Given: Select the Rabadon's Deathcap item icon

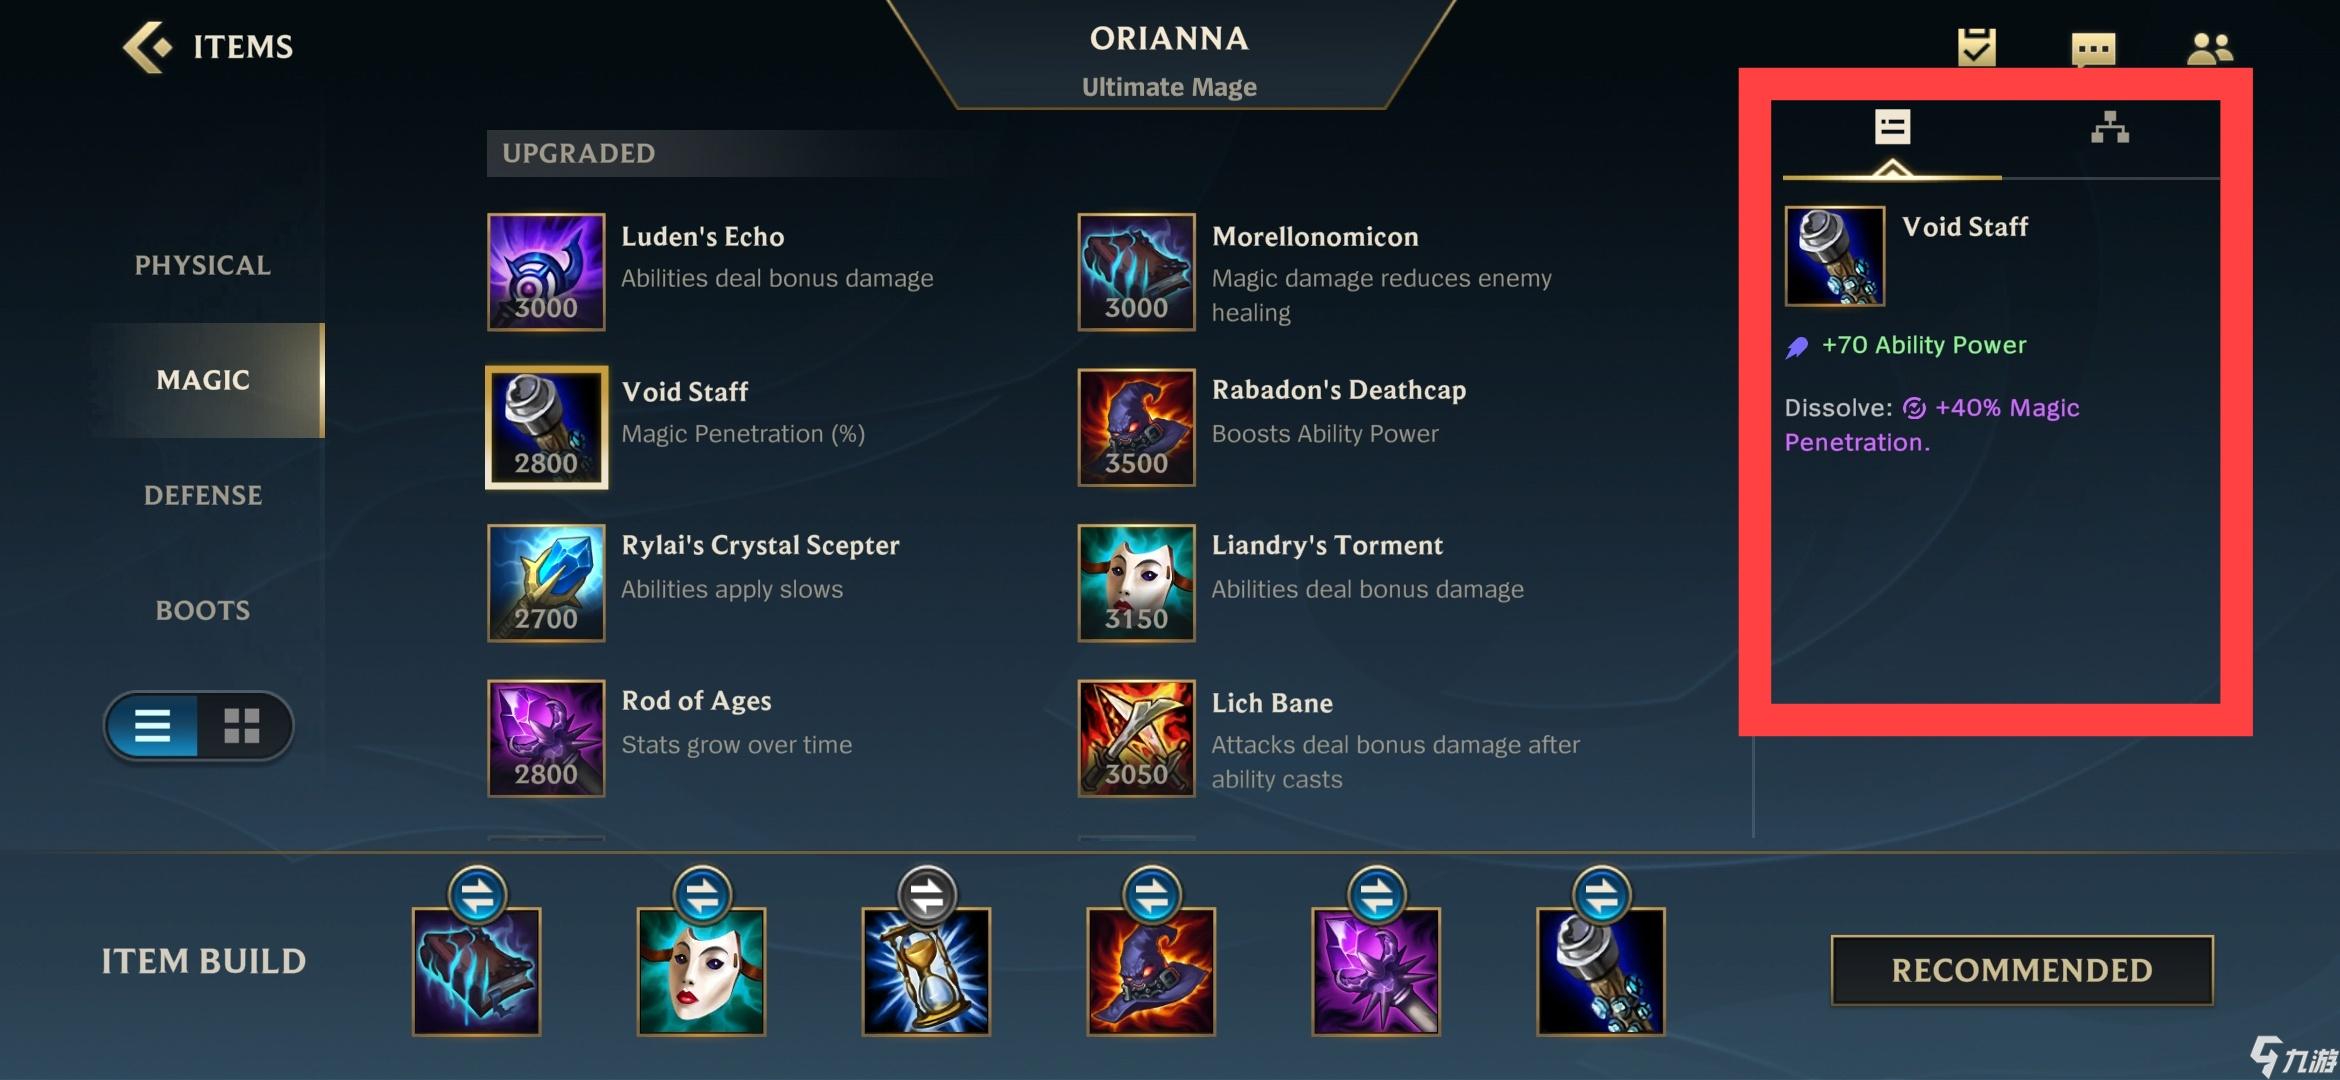Looking at the screenshot, I should tap(1136, 427).
